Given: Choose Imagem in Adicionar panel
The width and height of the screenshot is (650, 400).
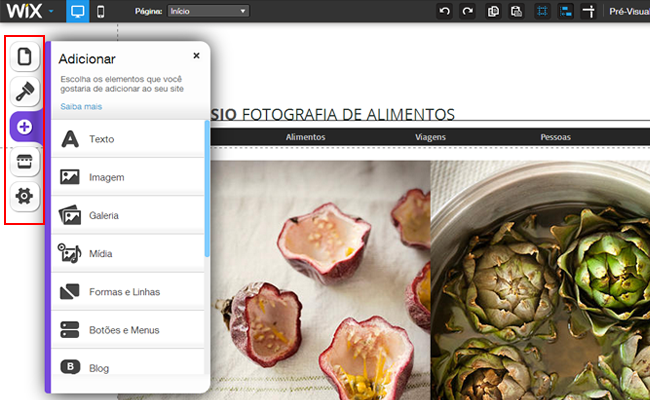Looking at the screenshot, I should pos(128,177).
